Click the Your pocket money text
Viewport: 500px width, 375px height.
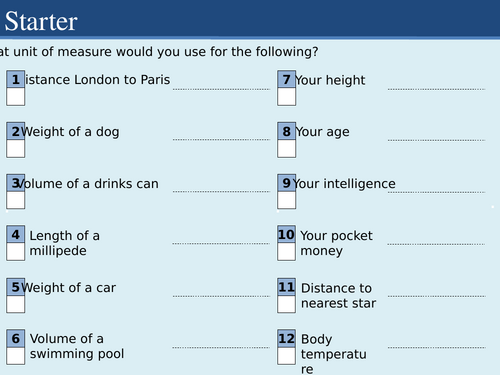(336, 243)
